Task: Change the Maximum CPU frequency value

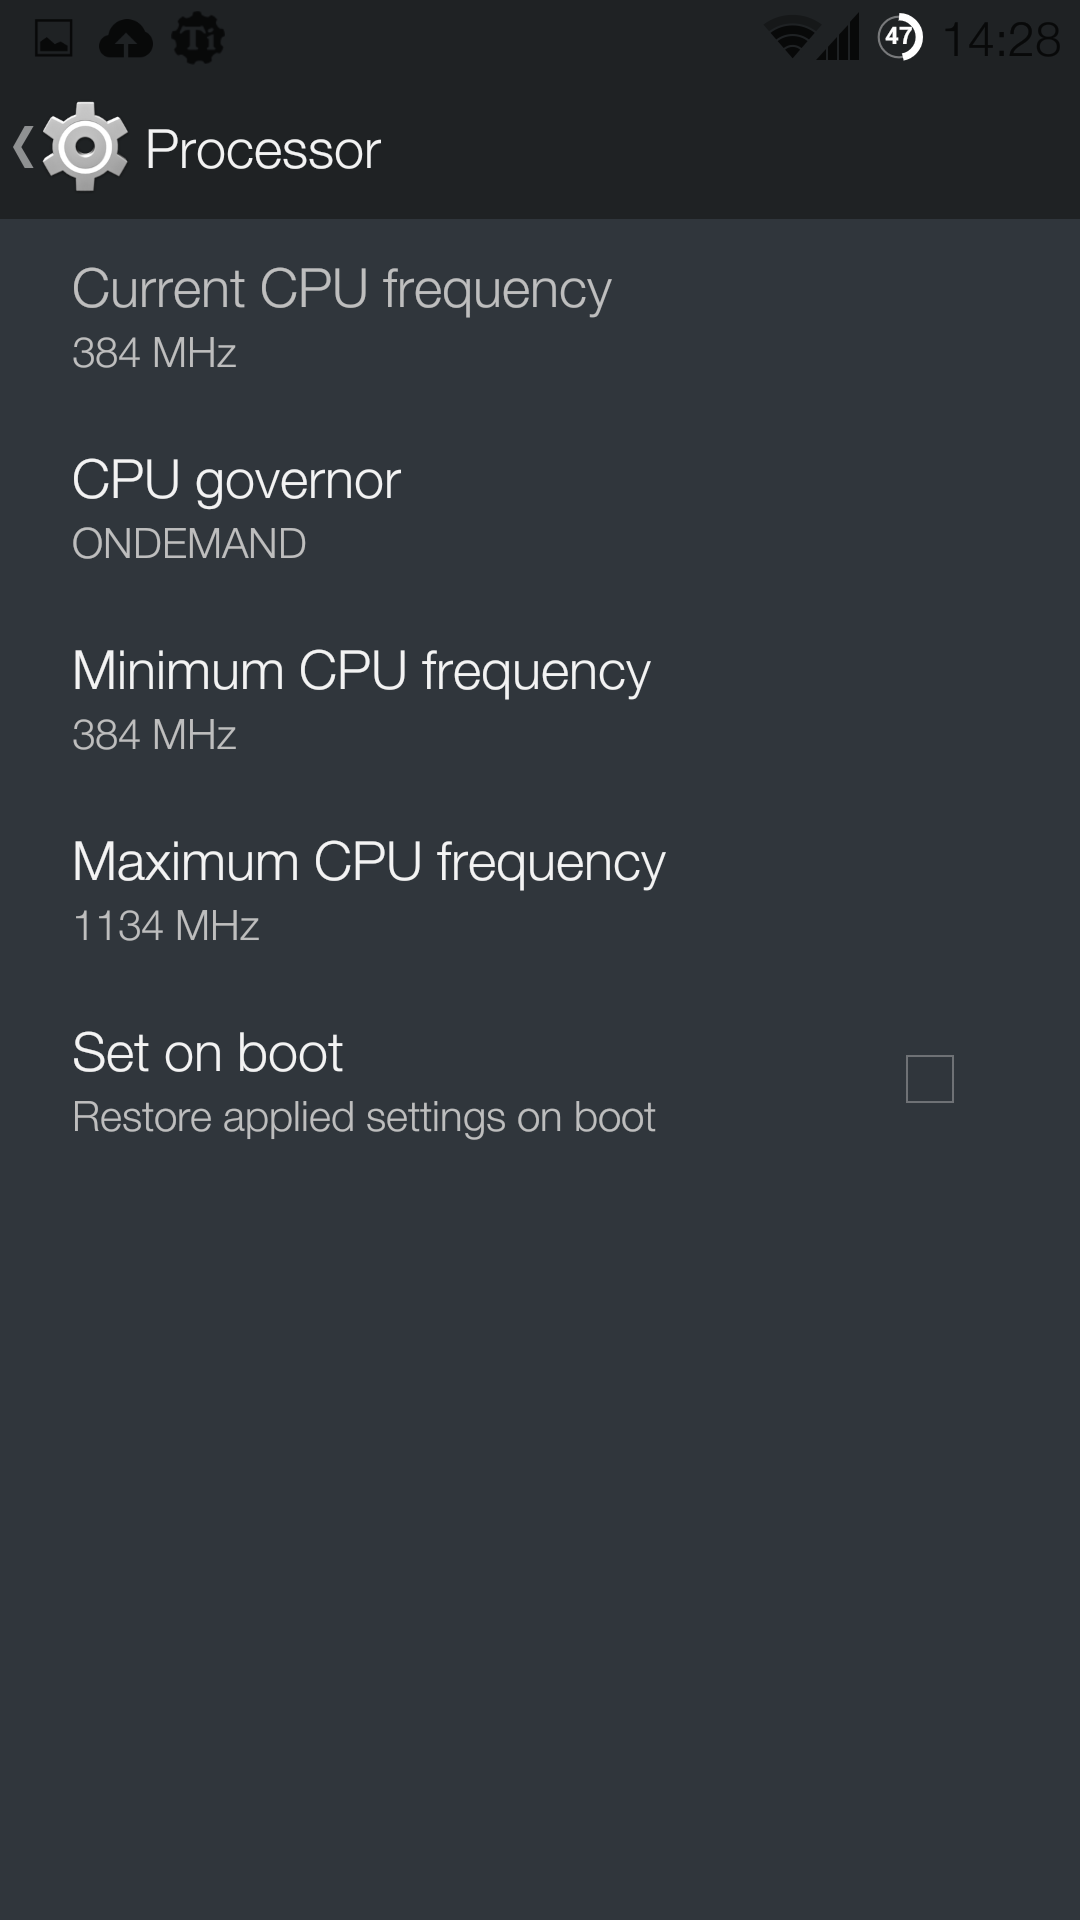Action: tap(540, 891)
